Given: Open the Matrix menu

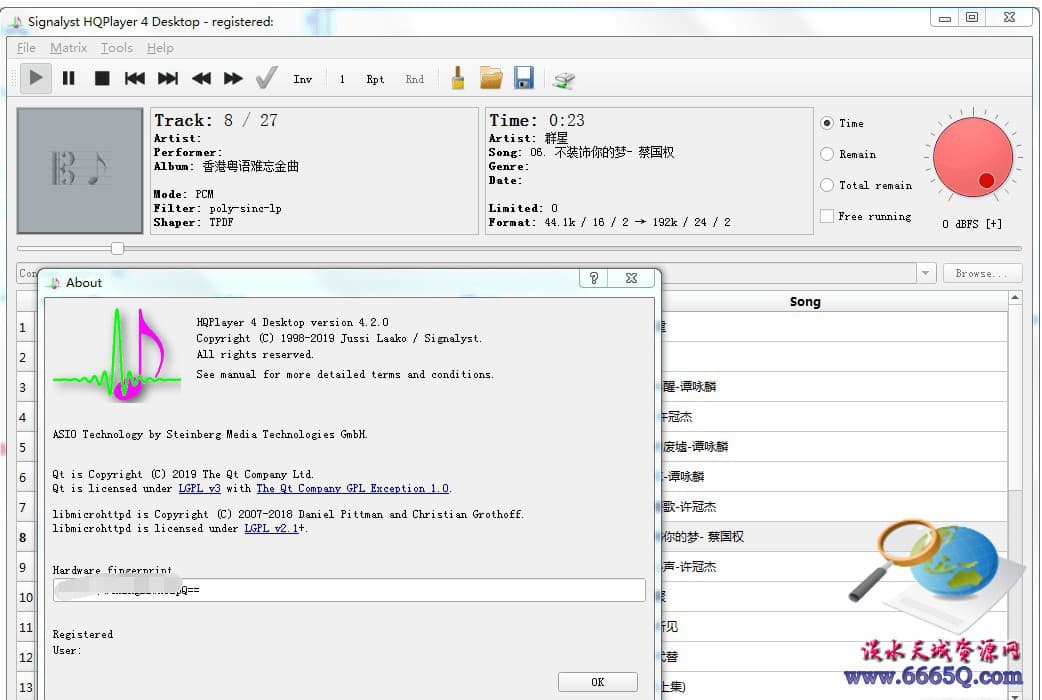Looking at the screenshot, I should coord(68,48).
